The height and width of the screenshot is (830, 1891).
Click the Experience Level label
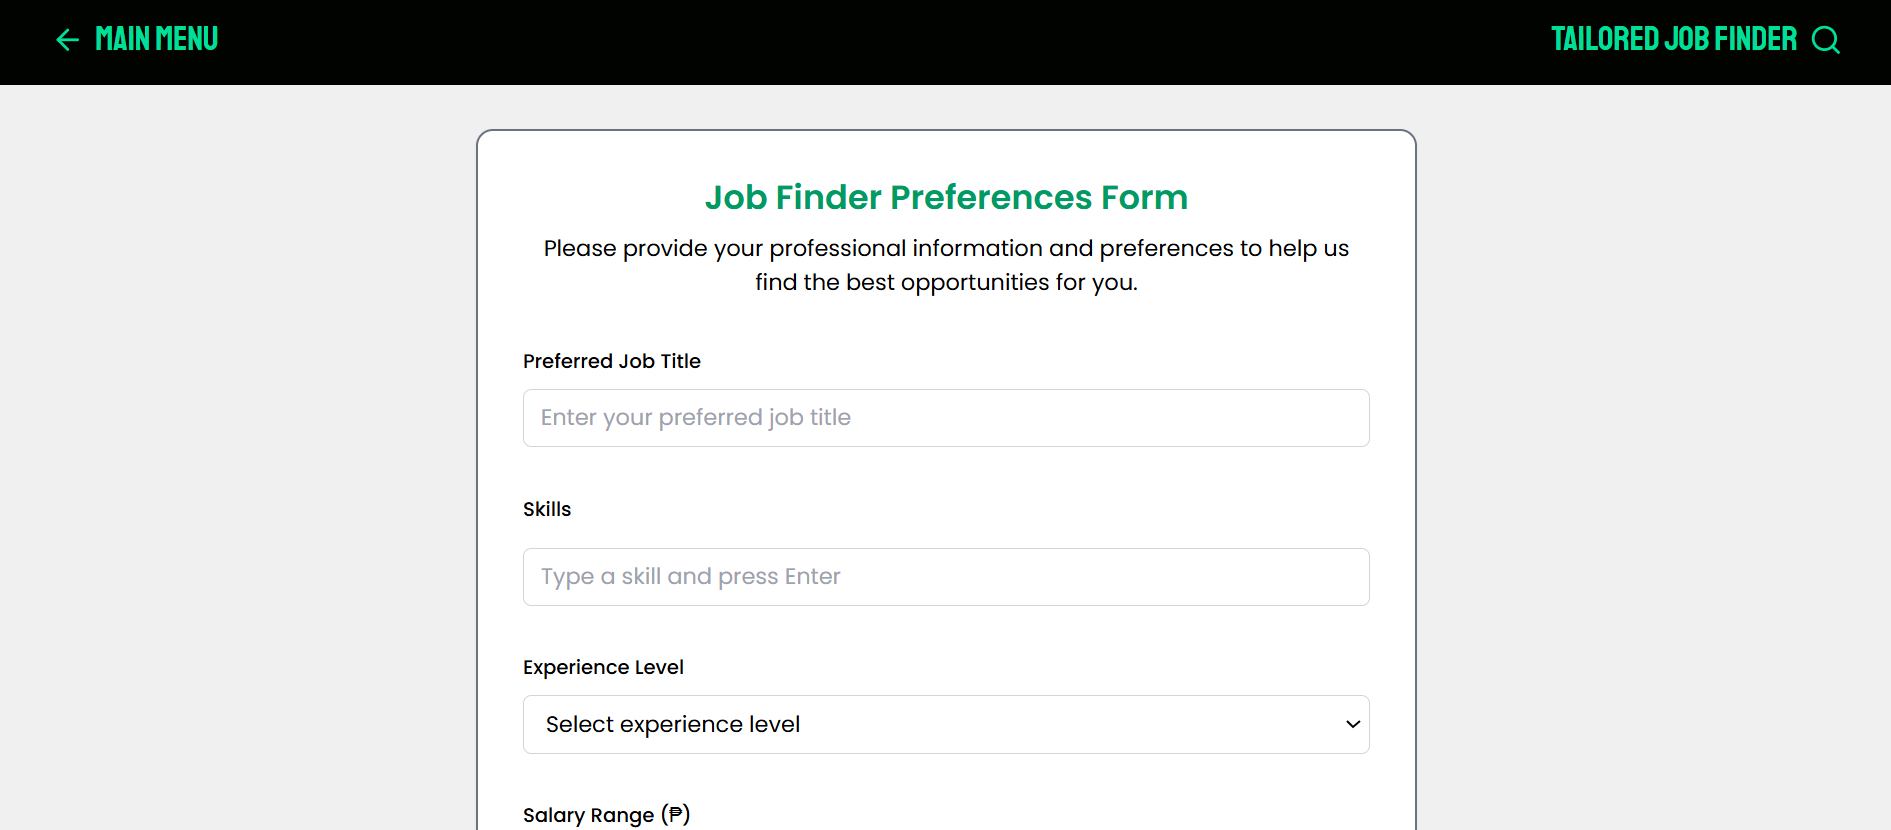point(603,667)
